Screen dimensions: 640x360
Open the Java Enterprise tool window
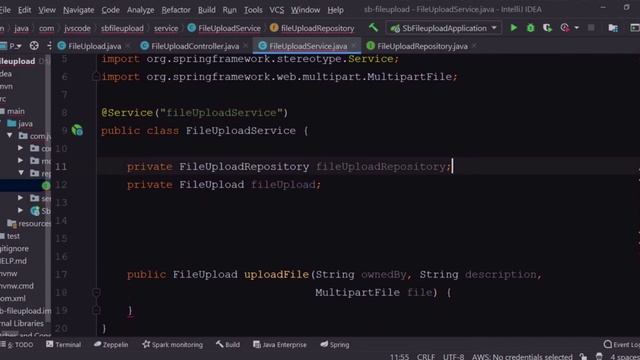(280, 344)
